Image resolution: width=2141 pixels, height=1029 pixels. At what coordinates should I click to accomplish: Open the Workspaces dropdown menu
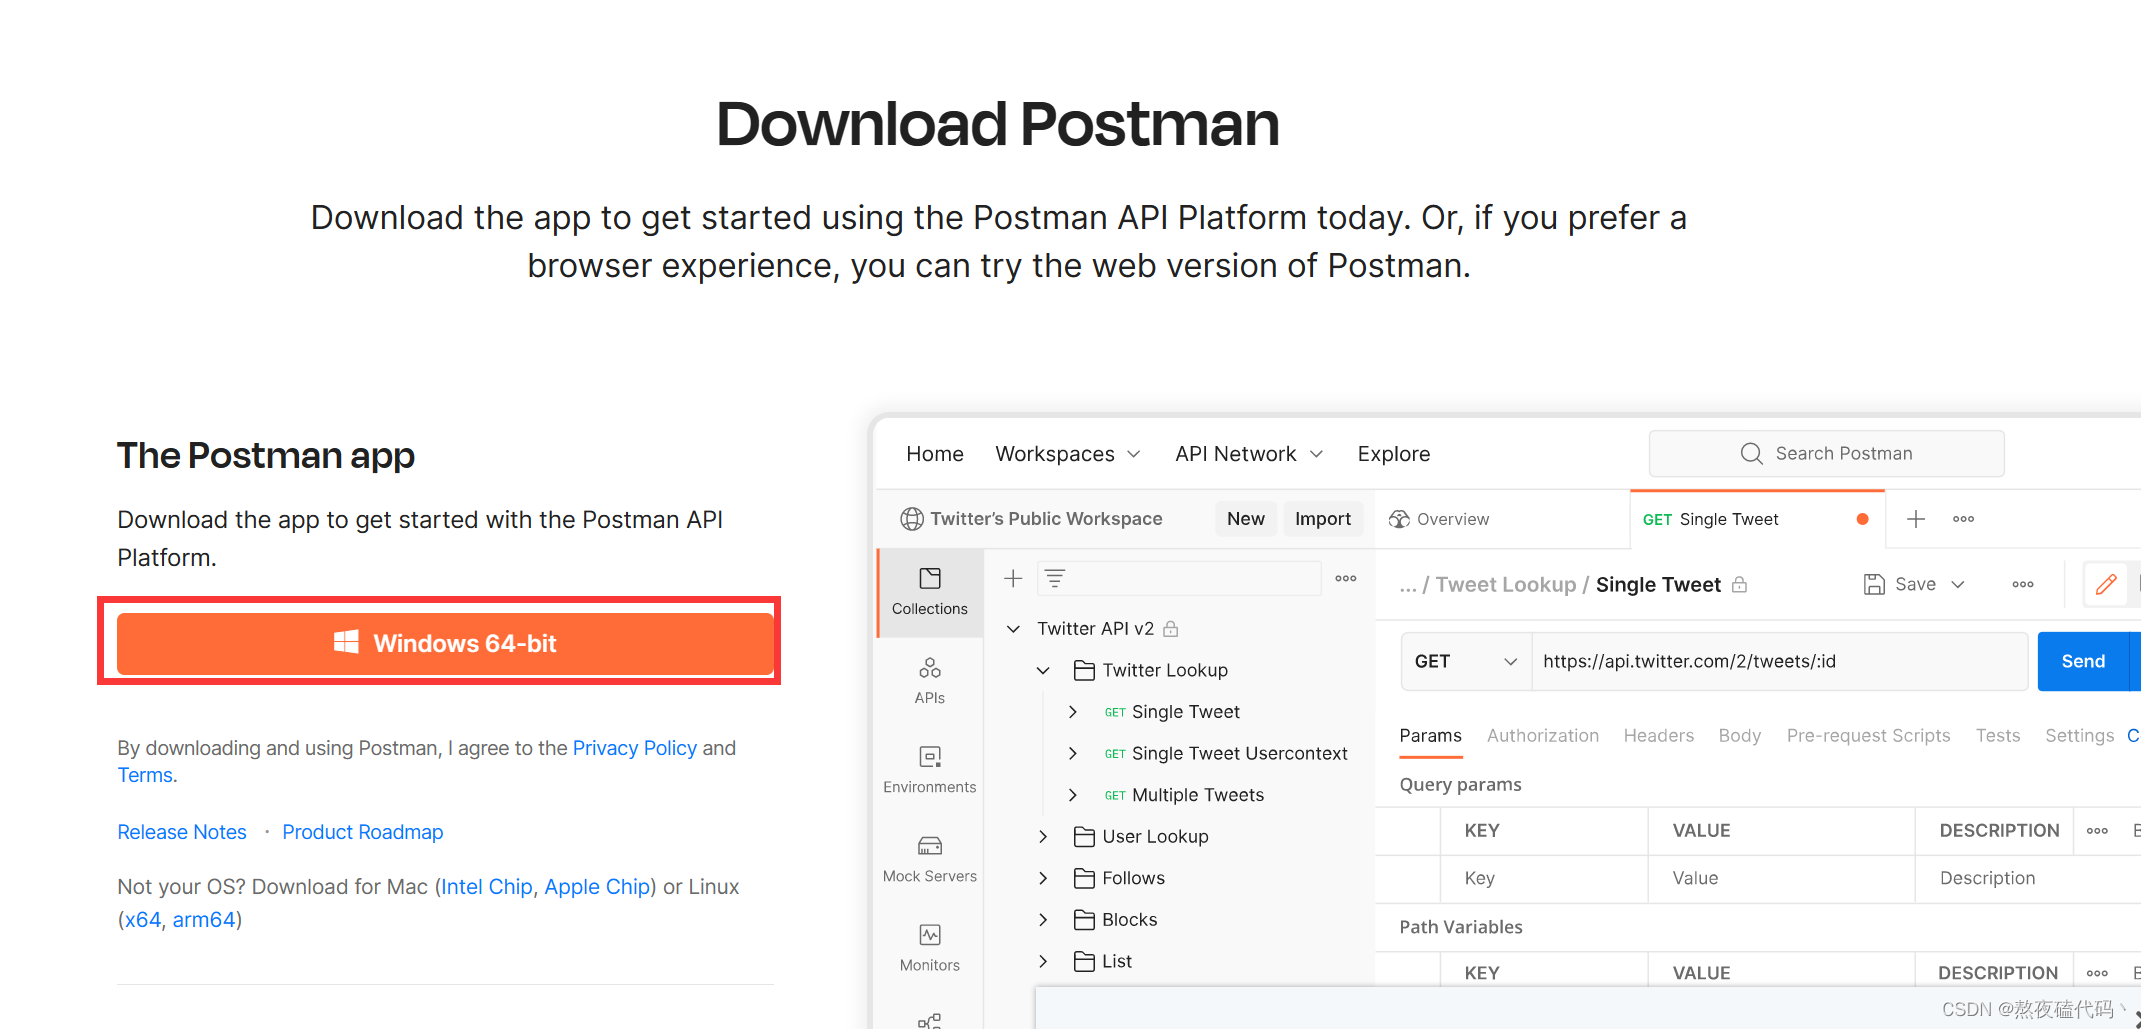click(1068, 454)
